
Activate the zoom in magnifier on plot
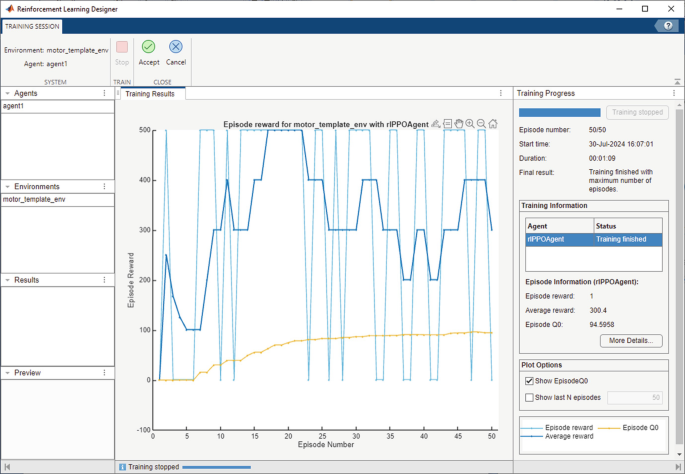click(470, 124)
